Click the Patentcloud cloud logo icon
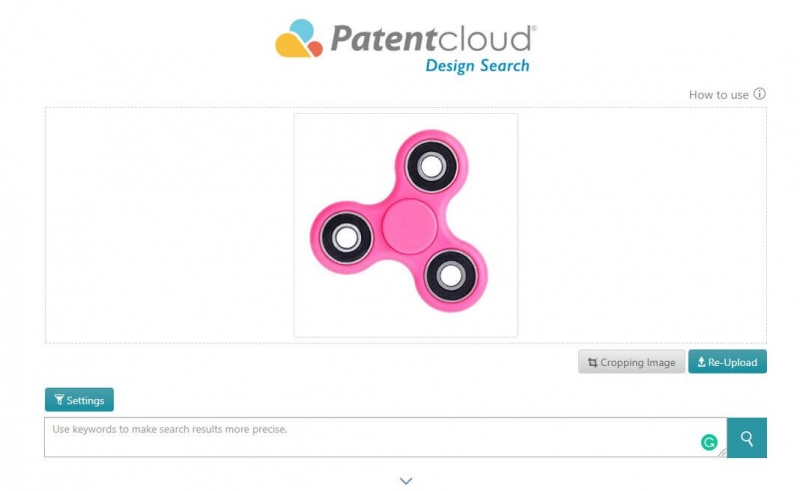The width and height of the screenshot is (800, 491). tap(299, 38)
